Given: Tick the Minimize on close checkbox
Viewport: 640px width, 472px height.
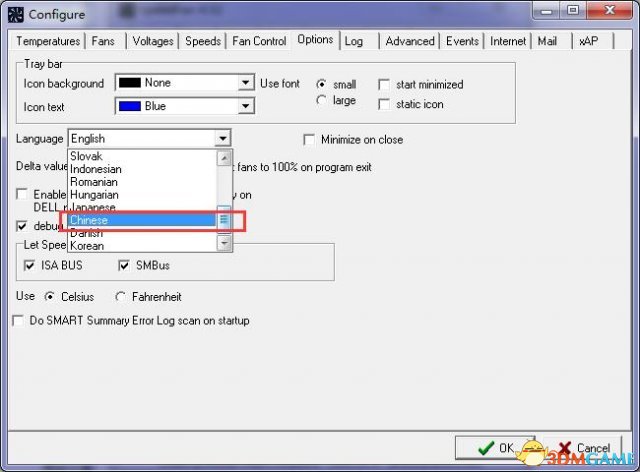Looking at the screenshot, I should click(309, 140).
